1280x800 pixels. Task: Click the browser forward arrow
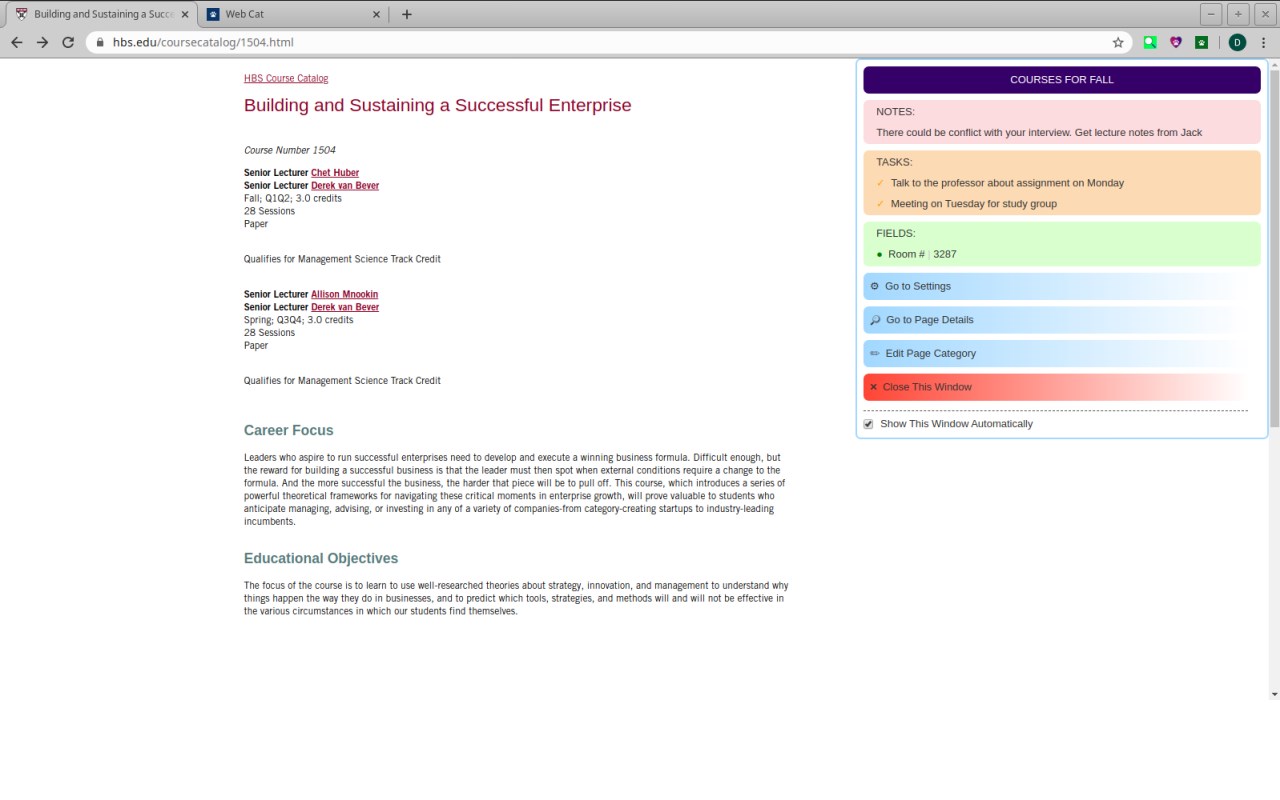[42, 42]
